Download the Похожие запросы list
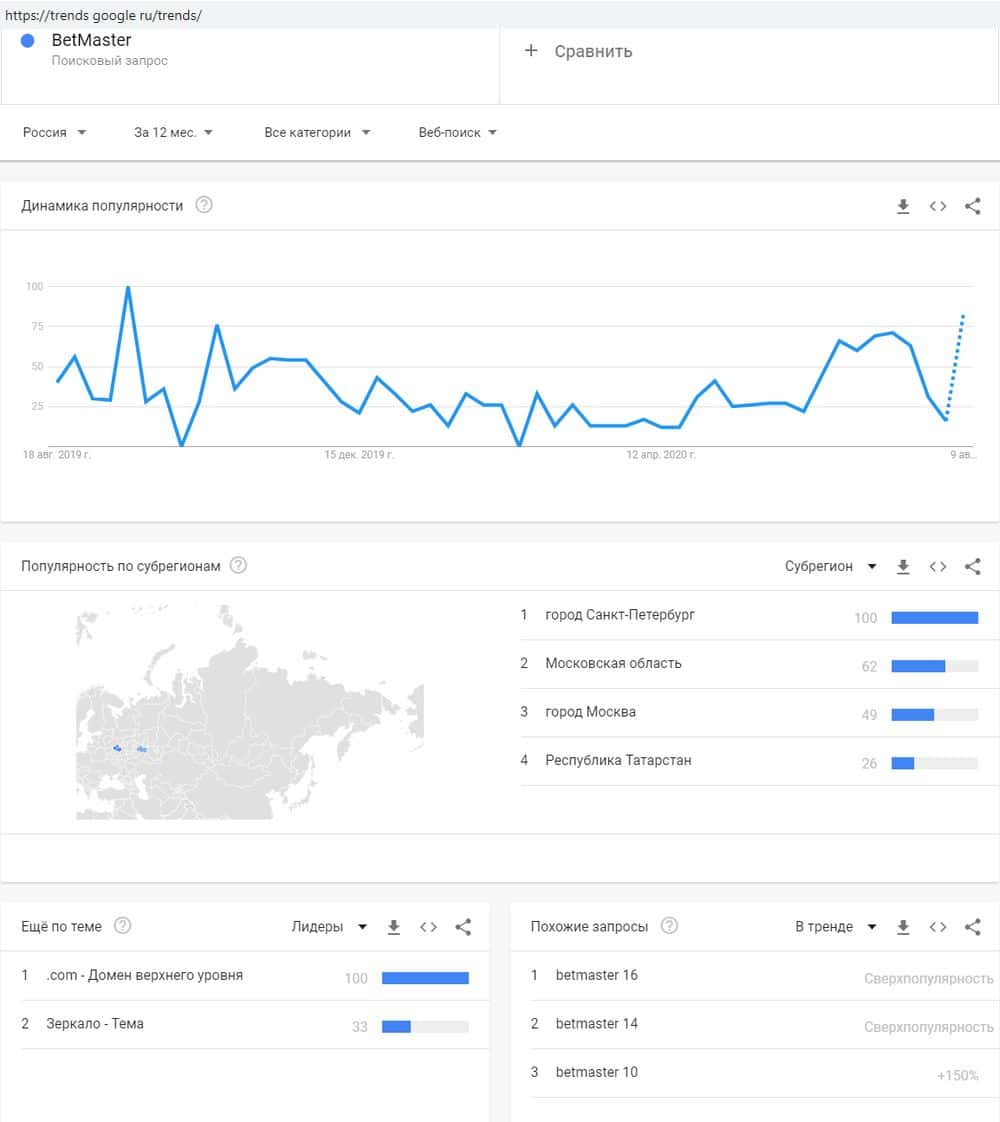 [903, 927]
